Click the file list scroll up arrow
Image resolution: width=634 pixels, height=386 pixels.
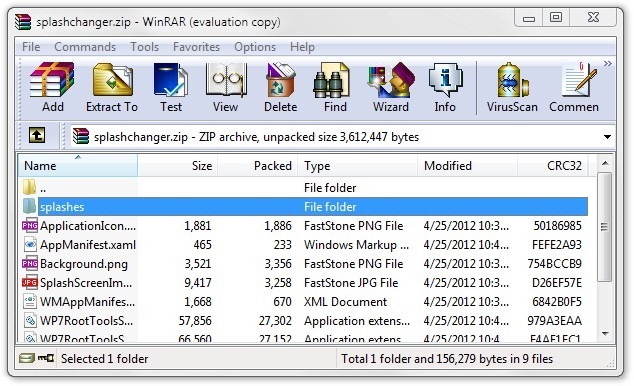click(605, 163)
